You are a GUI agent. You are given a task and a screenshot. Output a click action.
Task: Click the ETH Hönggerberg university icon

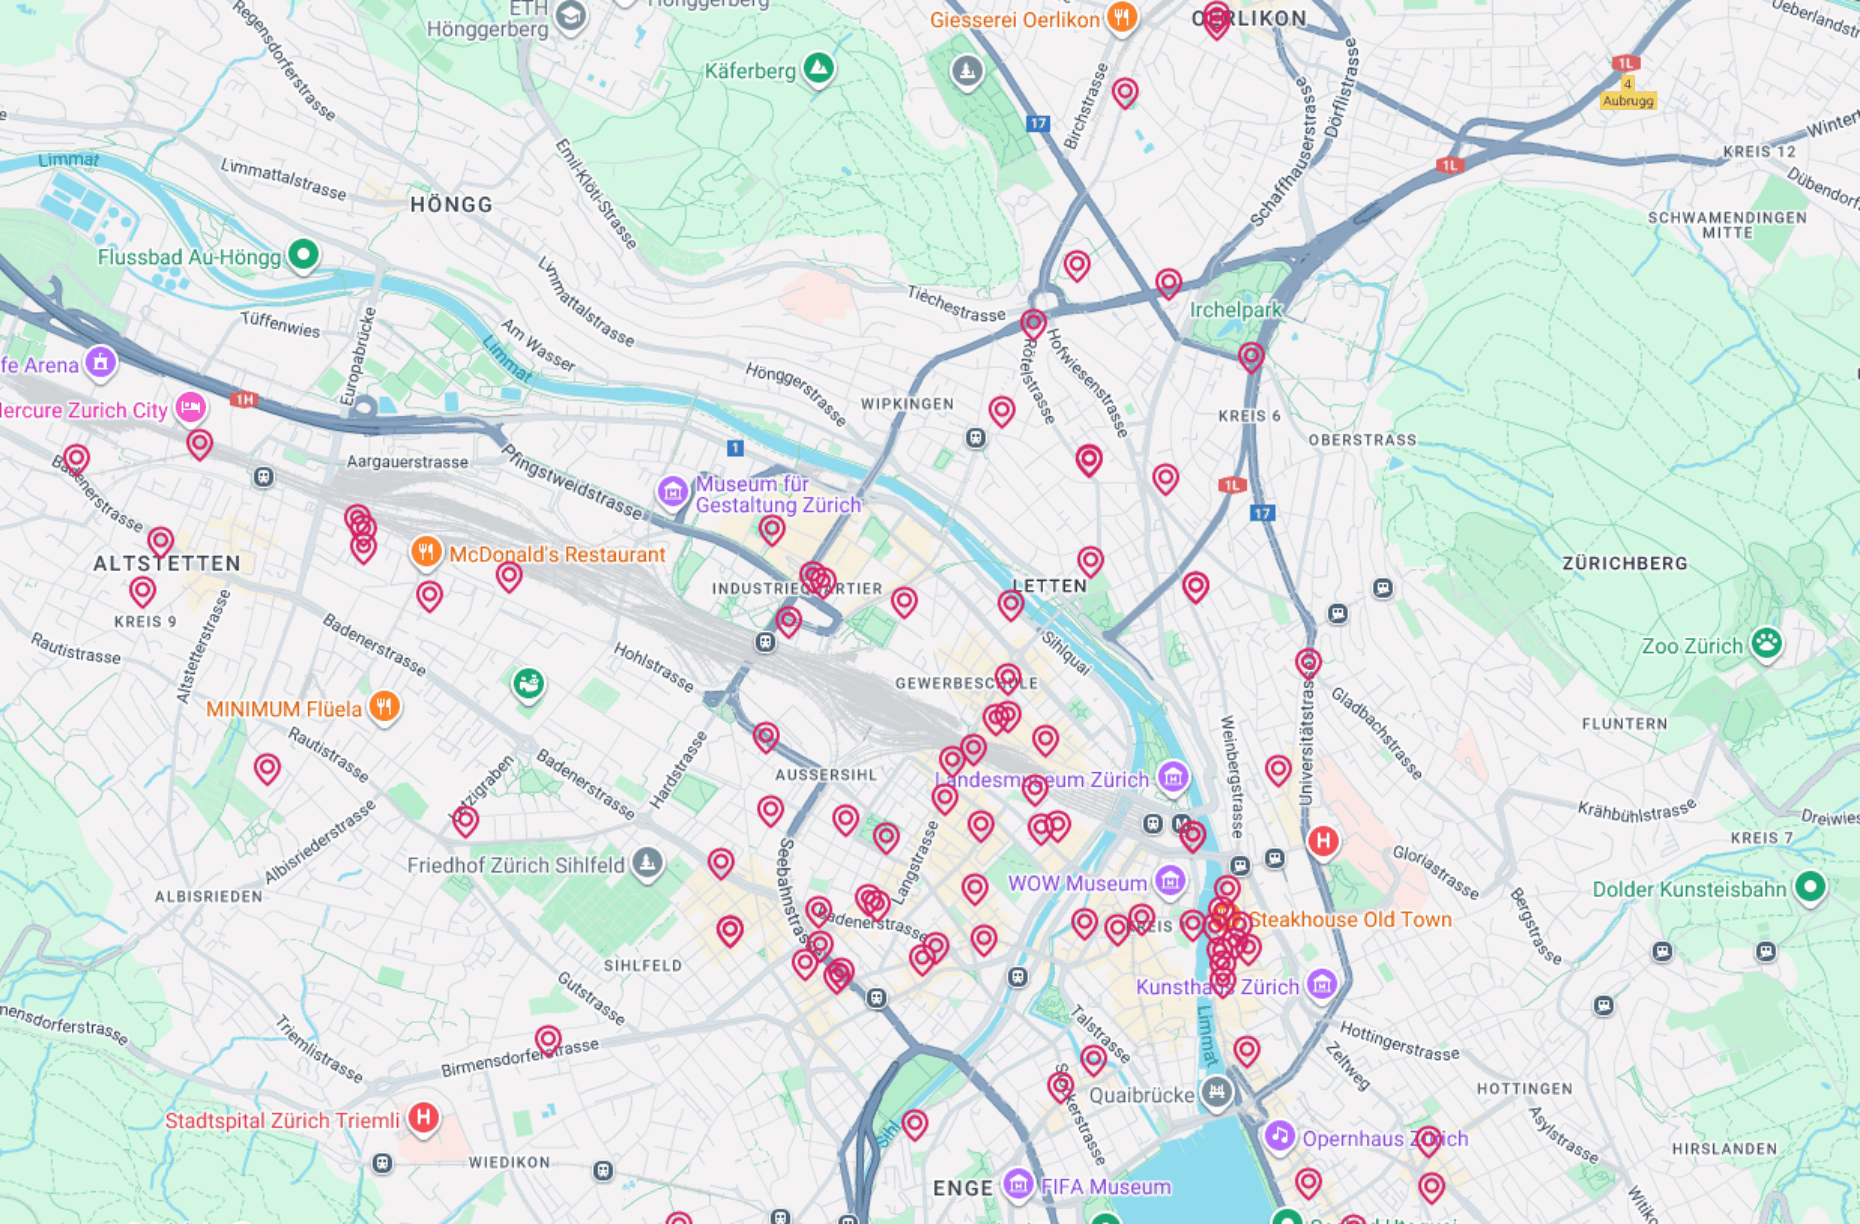[x=571, y=16]
